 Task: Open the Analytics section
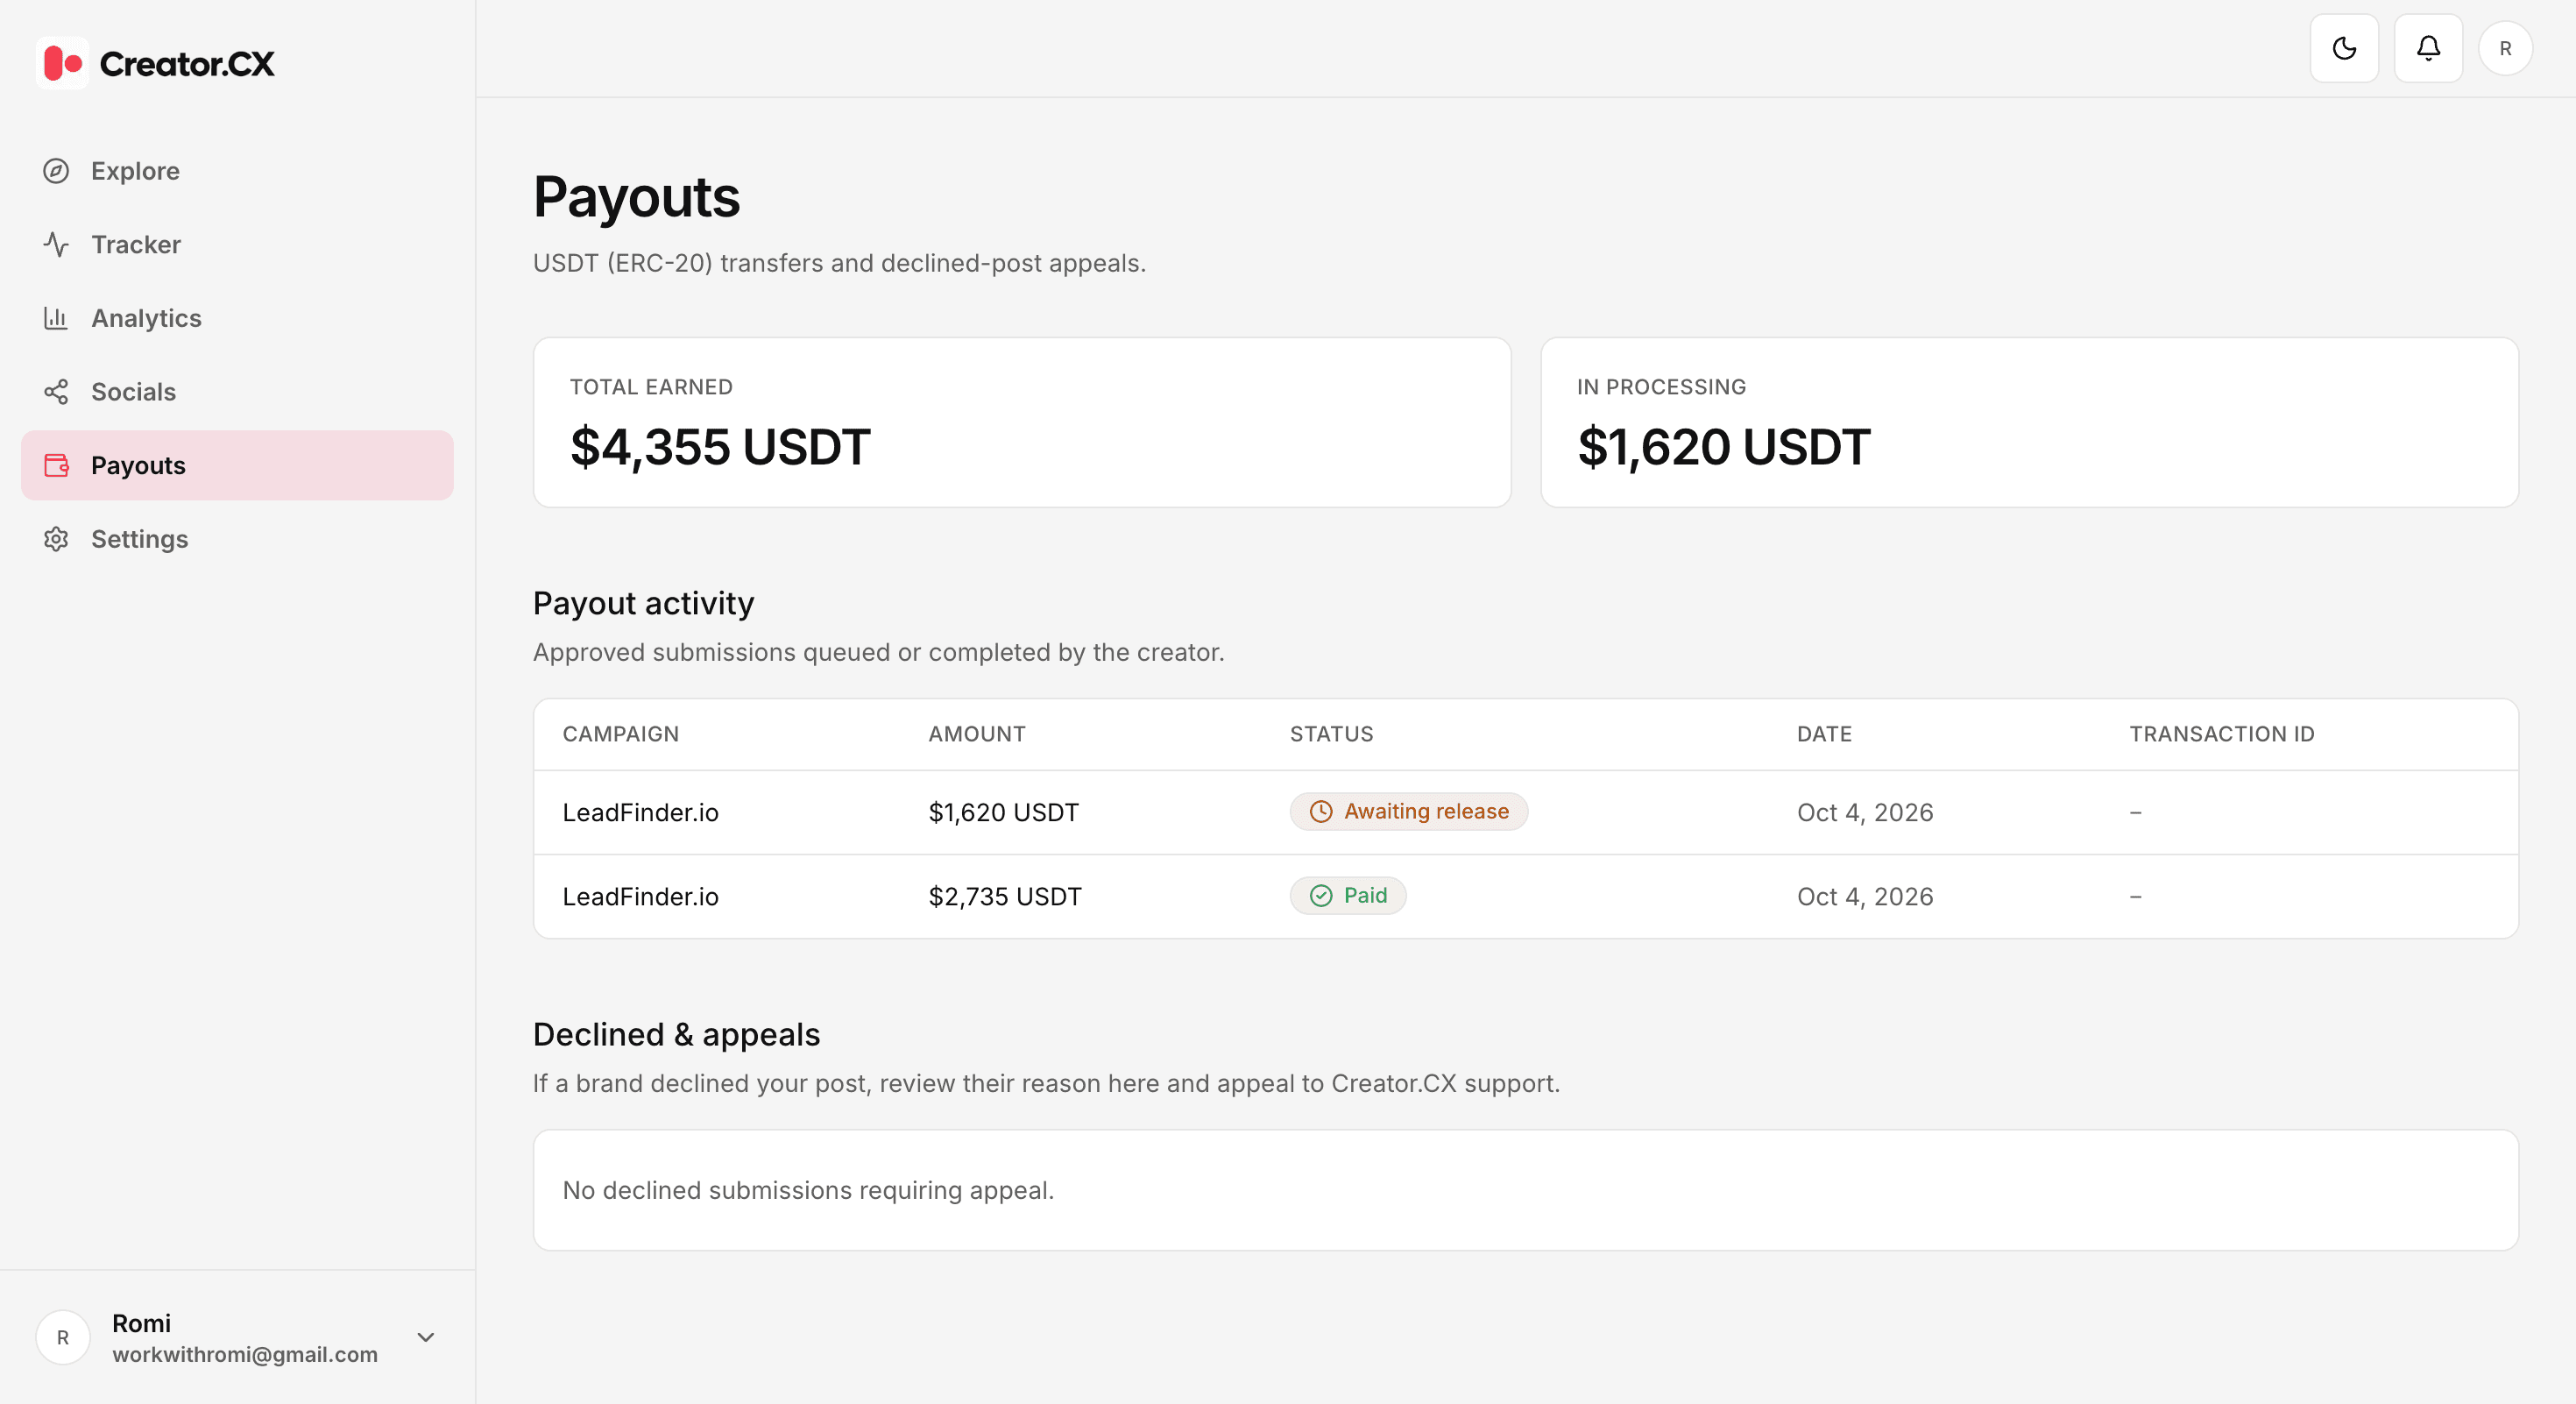coord(237,318)
